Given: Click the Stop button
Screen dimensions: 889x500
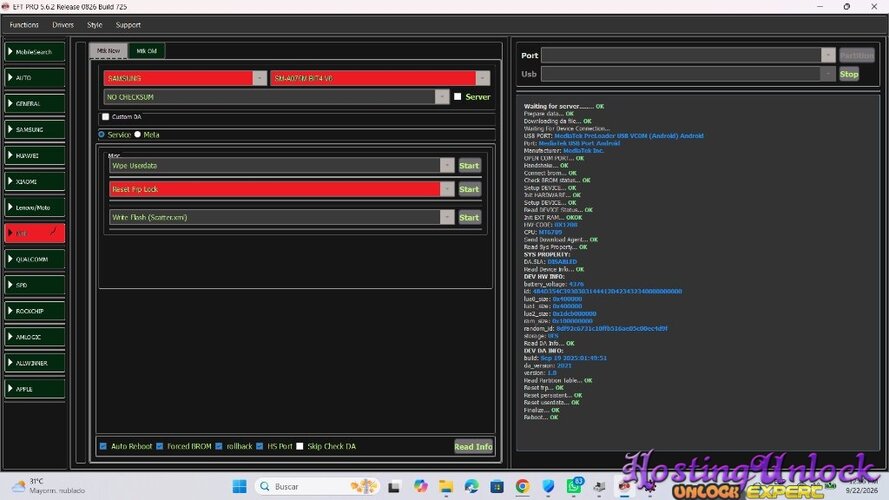Looking at the screenshot, I should click(x=849, y=74).
